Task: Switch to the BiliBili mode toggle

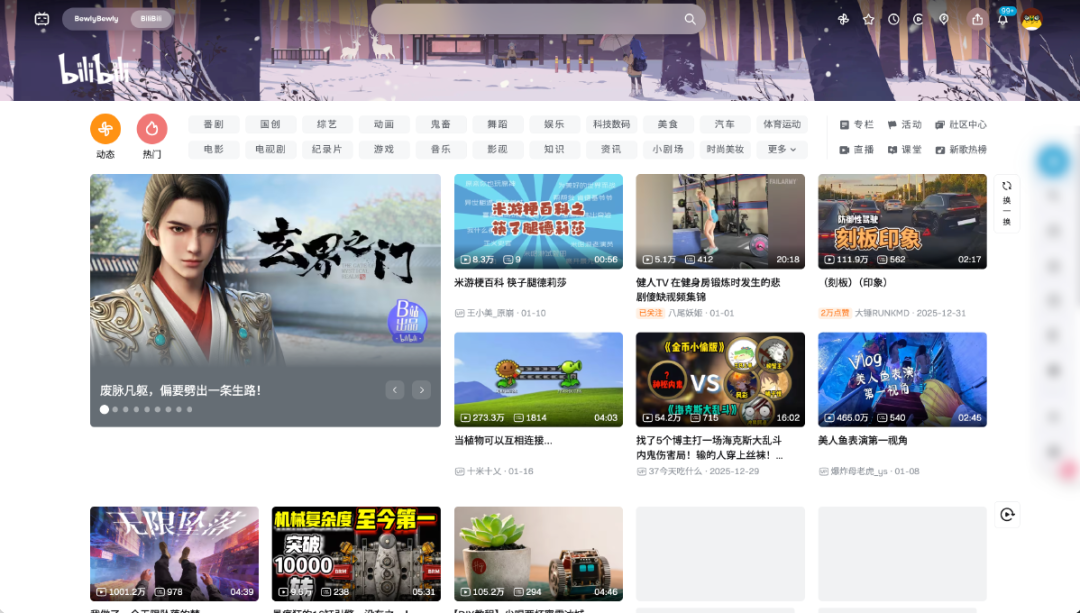Action: [151, 19]
